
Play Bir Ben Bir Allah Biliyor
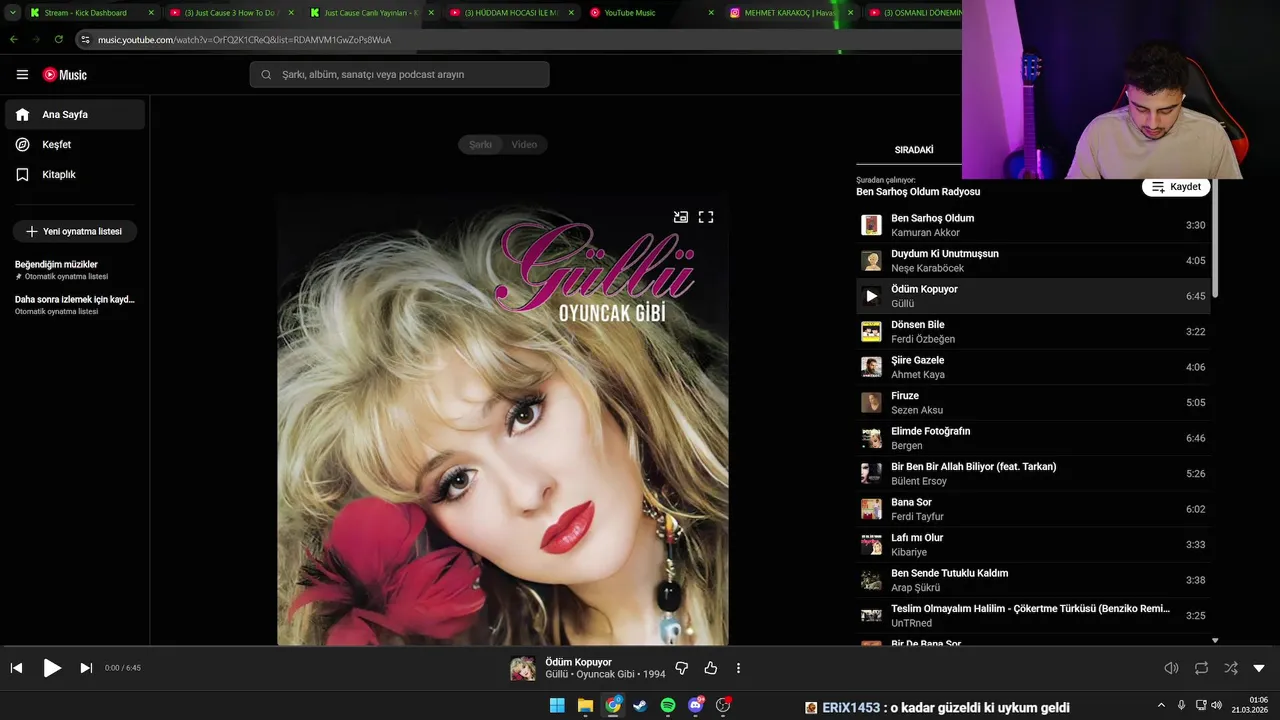click(1033, 474)
